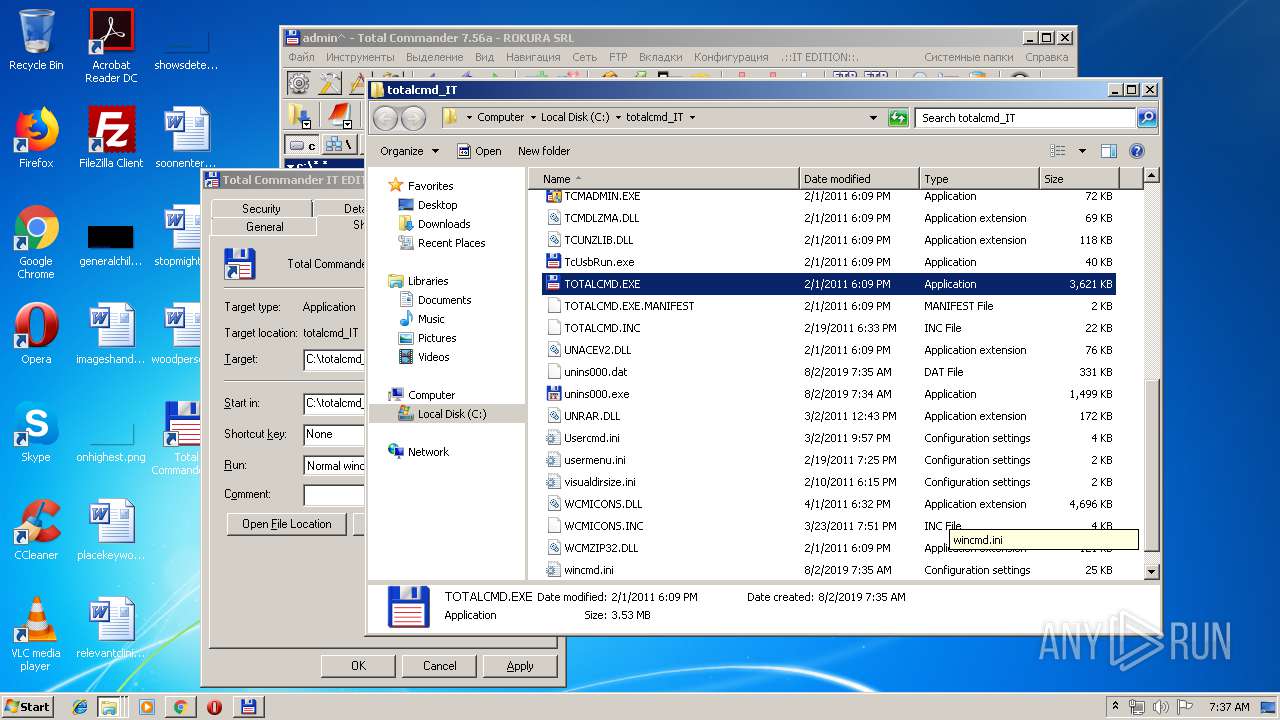Open CCleaner desktop icon

36,530
